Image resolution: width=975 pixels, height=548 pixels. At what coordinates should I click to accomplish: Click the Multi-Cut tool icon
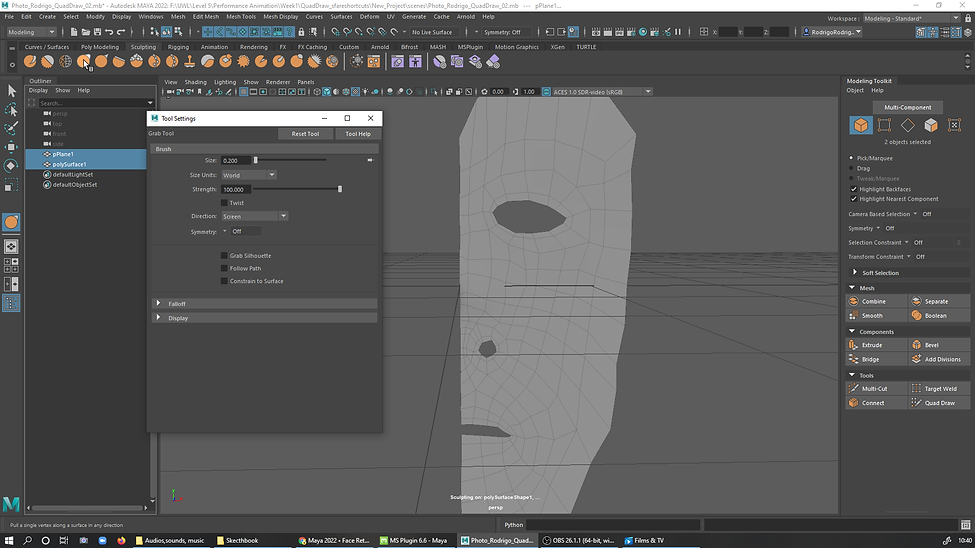tap(854, 388)
